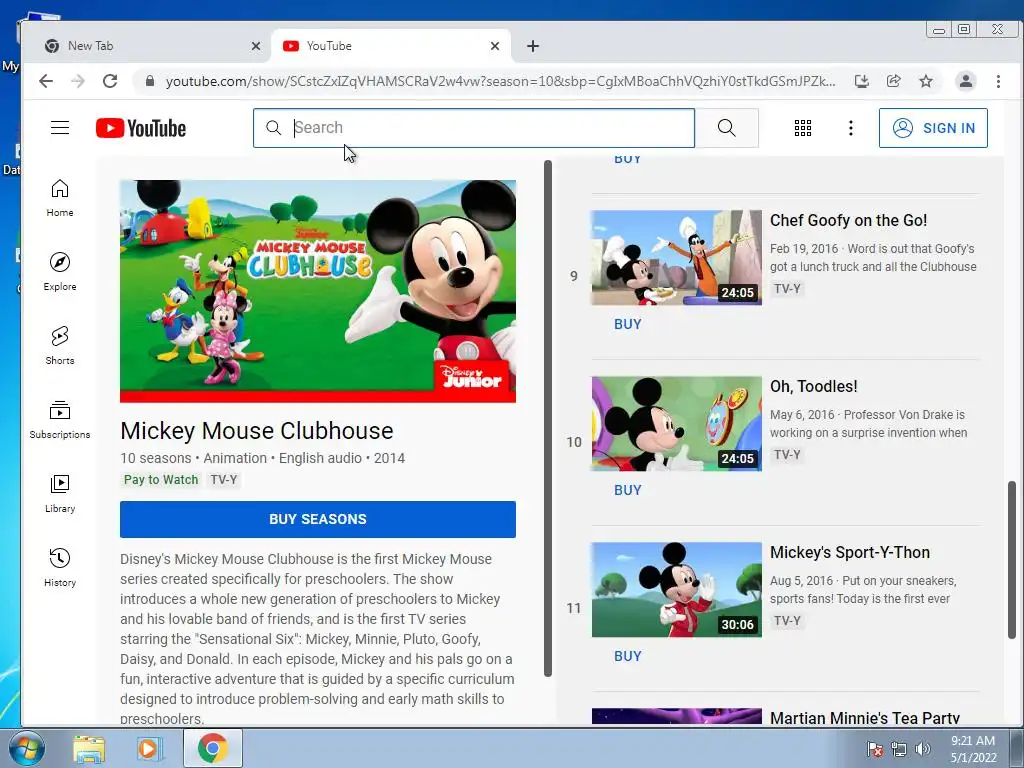Click the Oh, Toodles! title
The height and width of the screenshot is (768, 1024).
coord(814,386)
